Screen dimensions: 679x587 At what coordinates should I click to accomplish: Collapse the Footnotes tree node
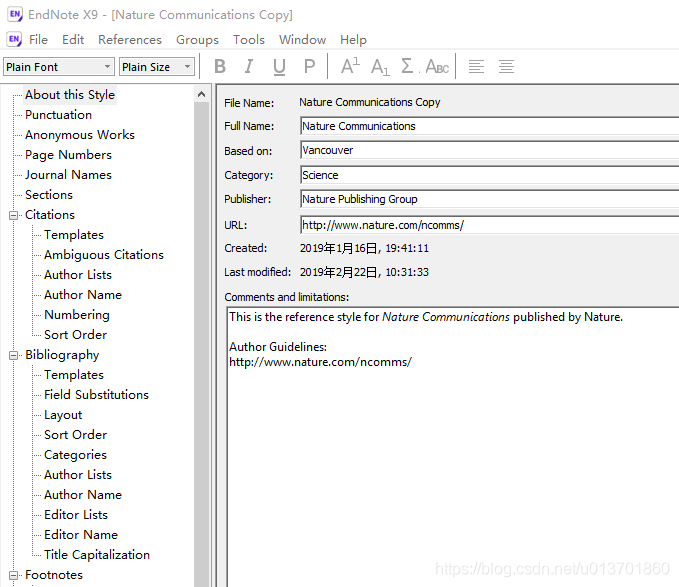[x=13, y=575]
